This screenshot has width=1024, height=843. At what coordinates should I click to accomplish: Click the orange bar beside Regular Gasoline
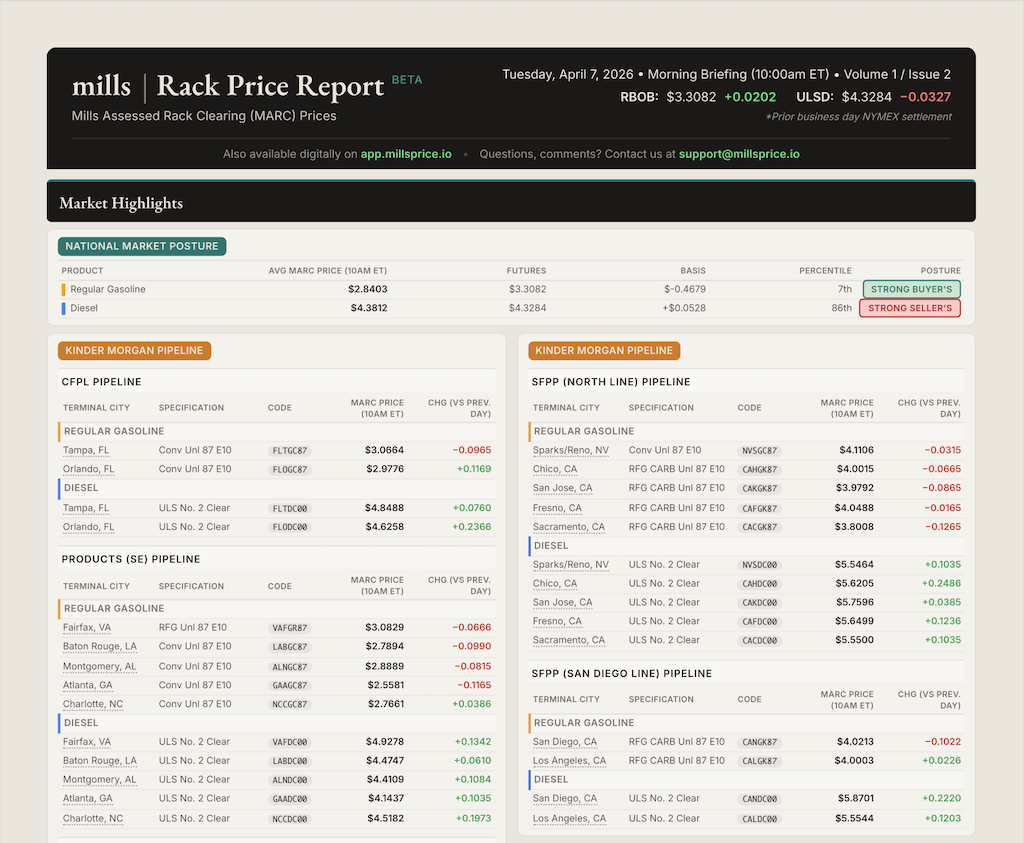coord(61,288)
